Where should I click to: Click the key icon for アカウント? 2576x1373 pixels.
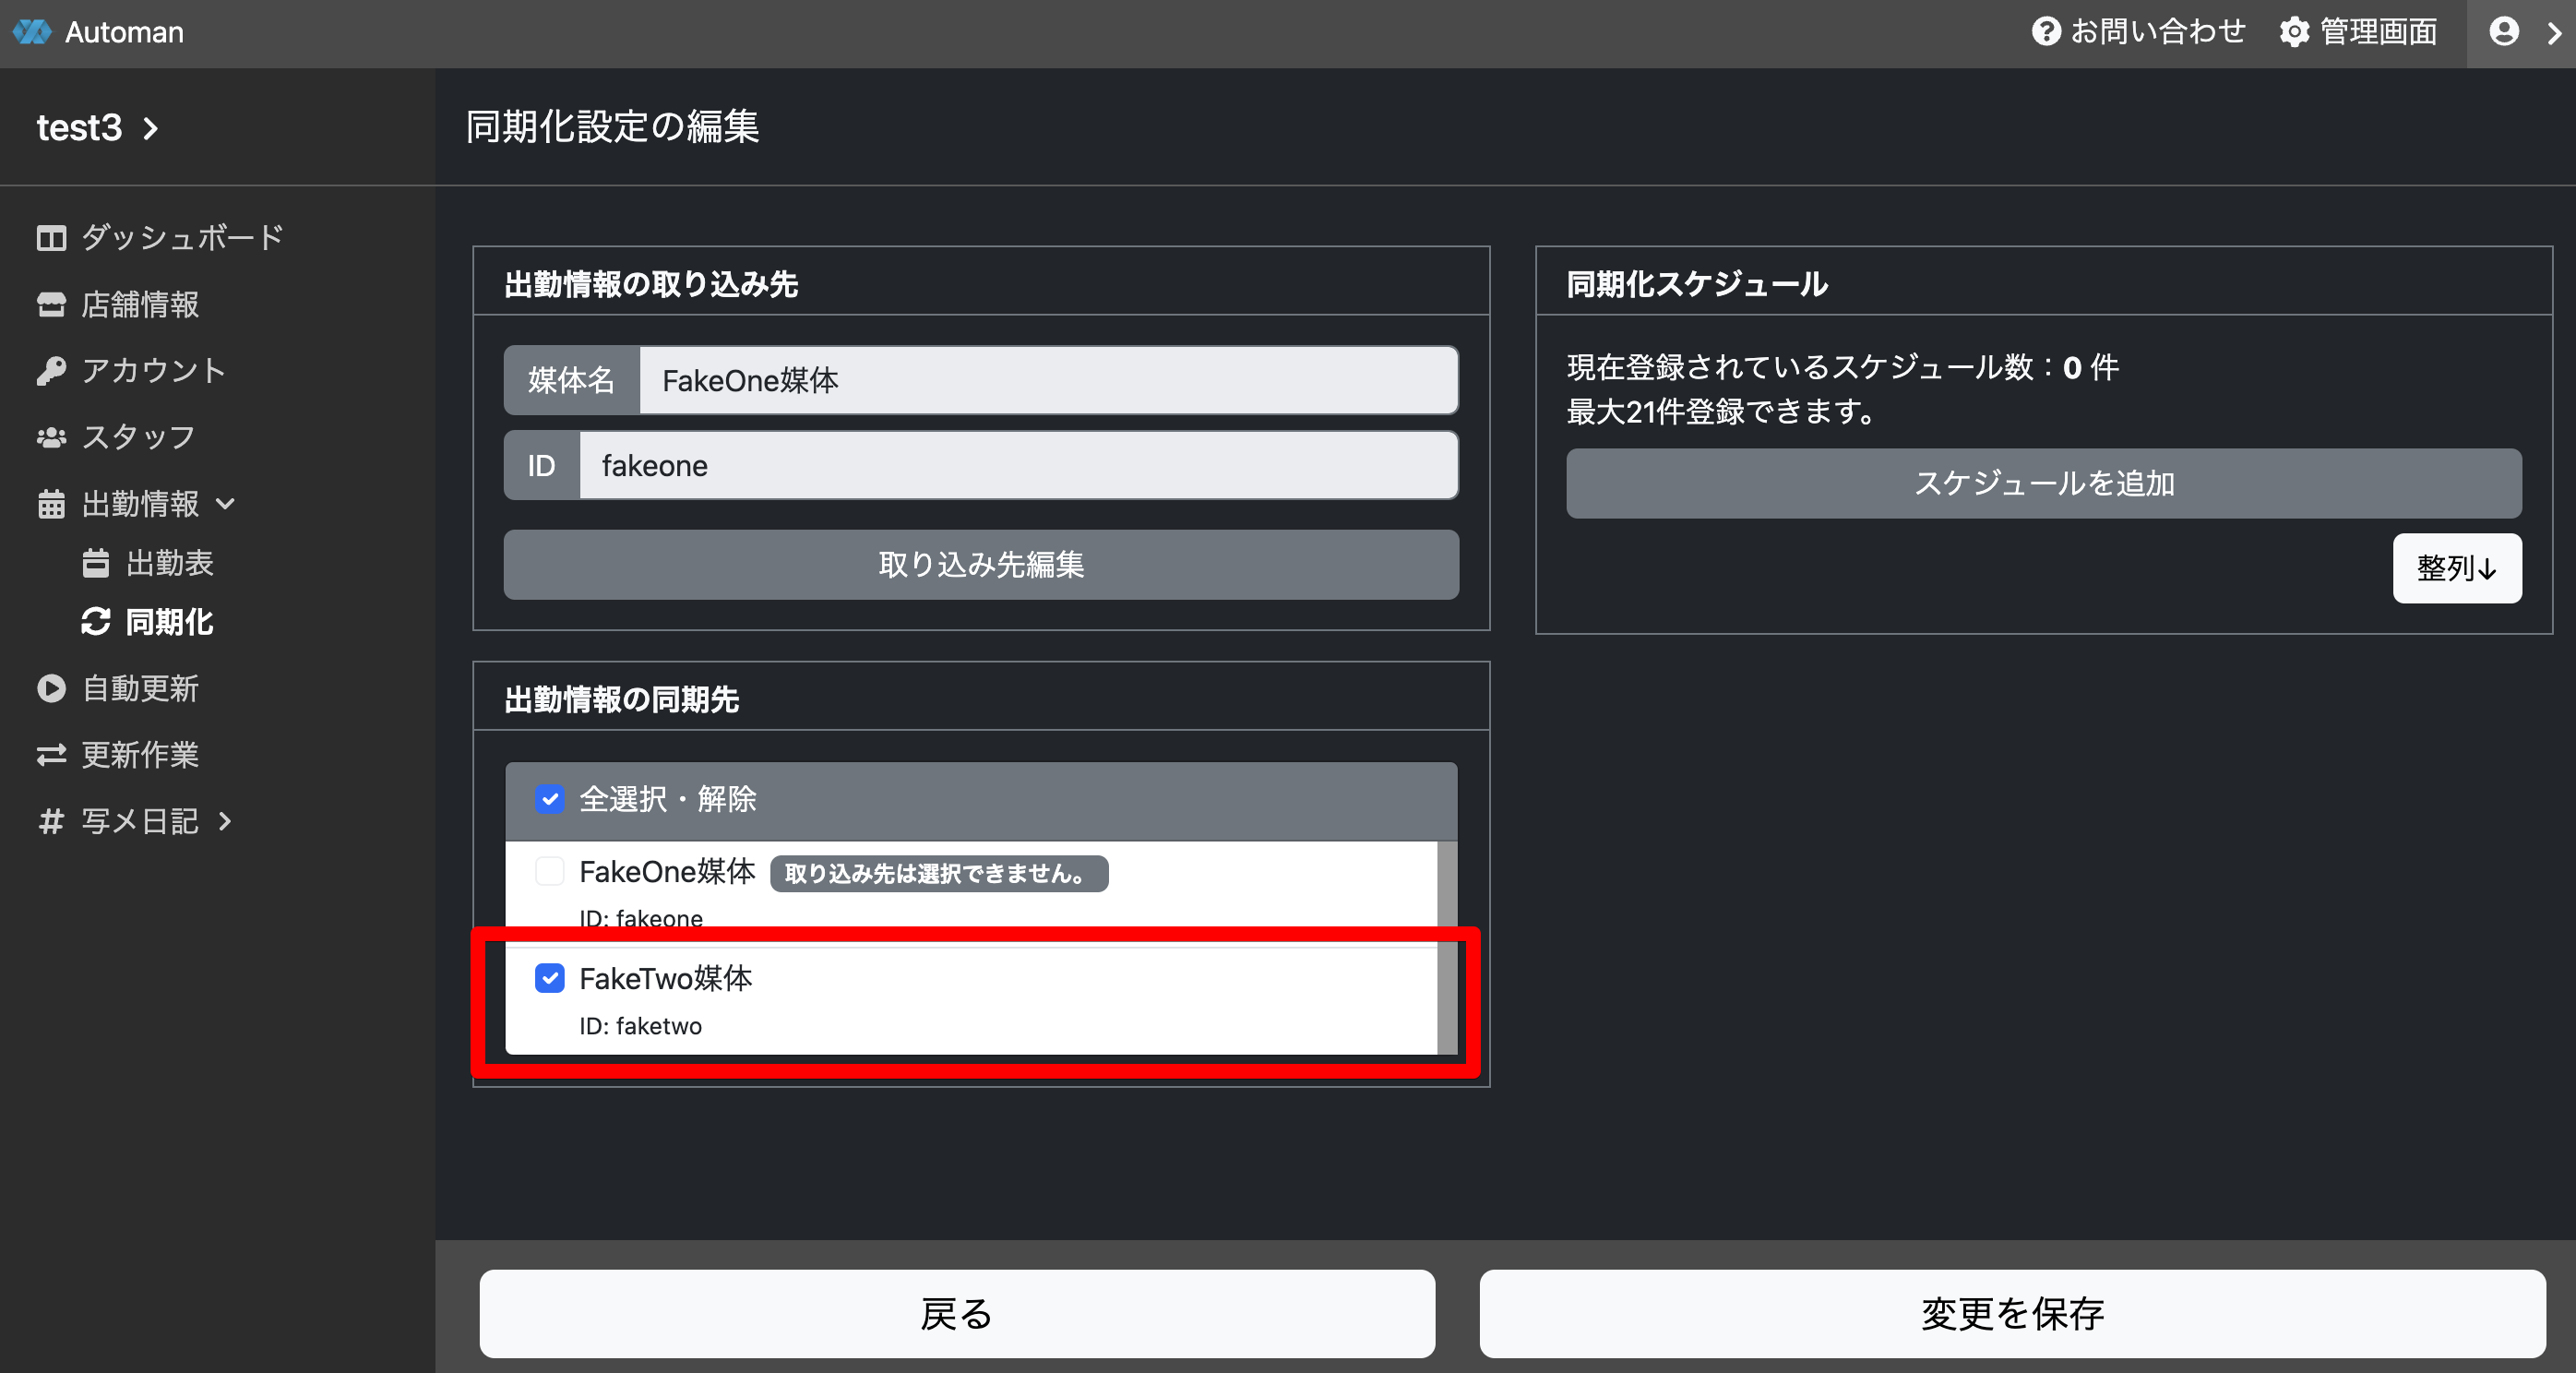[x=51, y=371]
